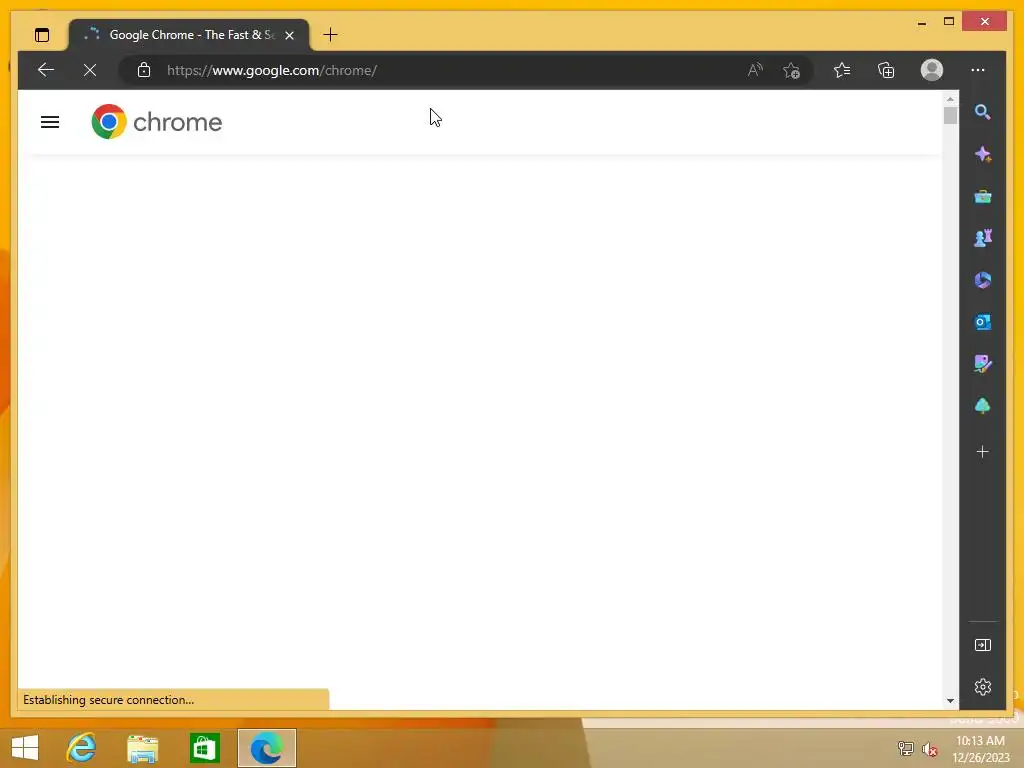Open sidebar settings gear
The height and width of the screenshot is (768, 1024).
tap(982, 687)
